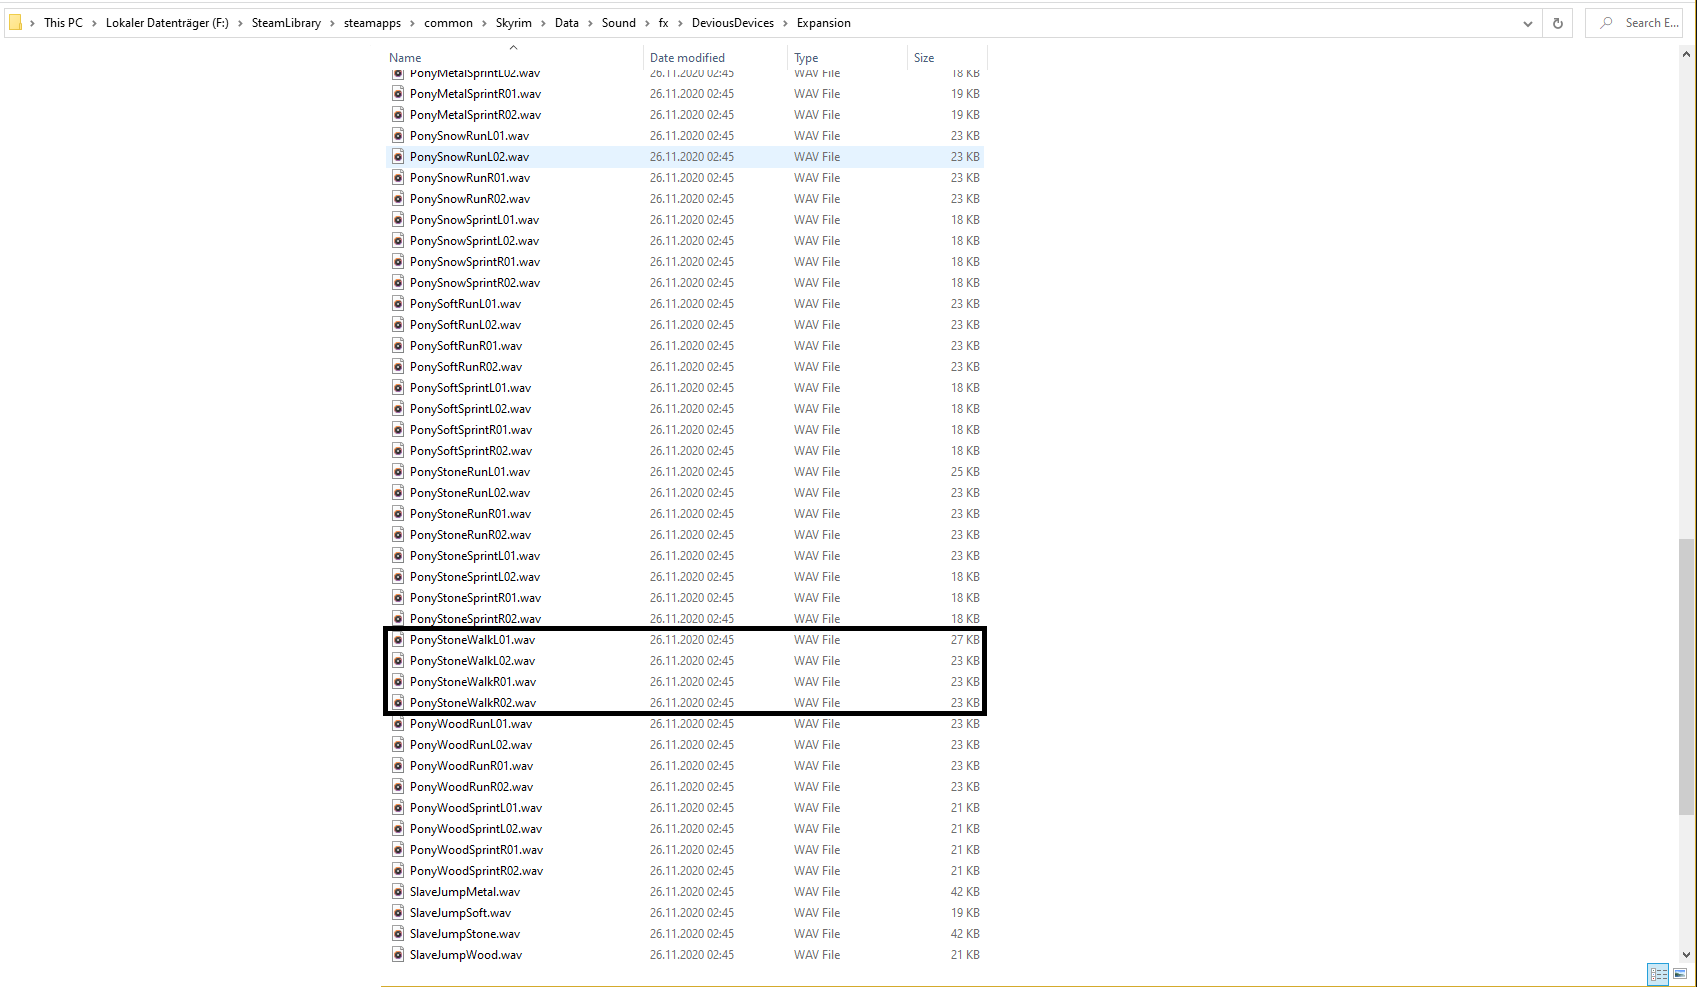Select file icon of PonyStoneSprintL02.wav
Viewport: 1697px width, 987px height.
pos(398,577)
